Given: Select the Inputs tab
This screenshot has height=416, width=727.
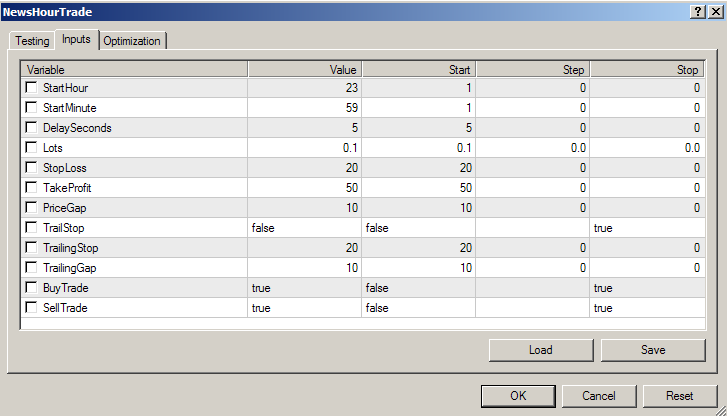Looking at the screenshot, I should (x=77, y=39).
